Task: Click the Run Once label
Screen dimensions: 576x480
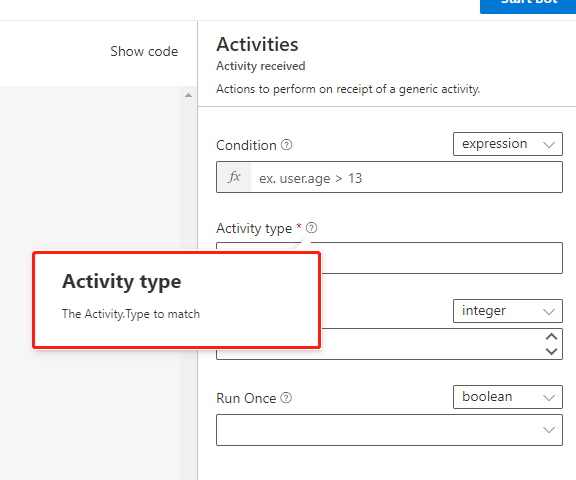Action: [x=246, y=398]
